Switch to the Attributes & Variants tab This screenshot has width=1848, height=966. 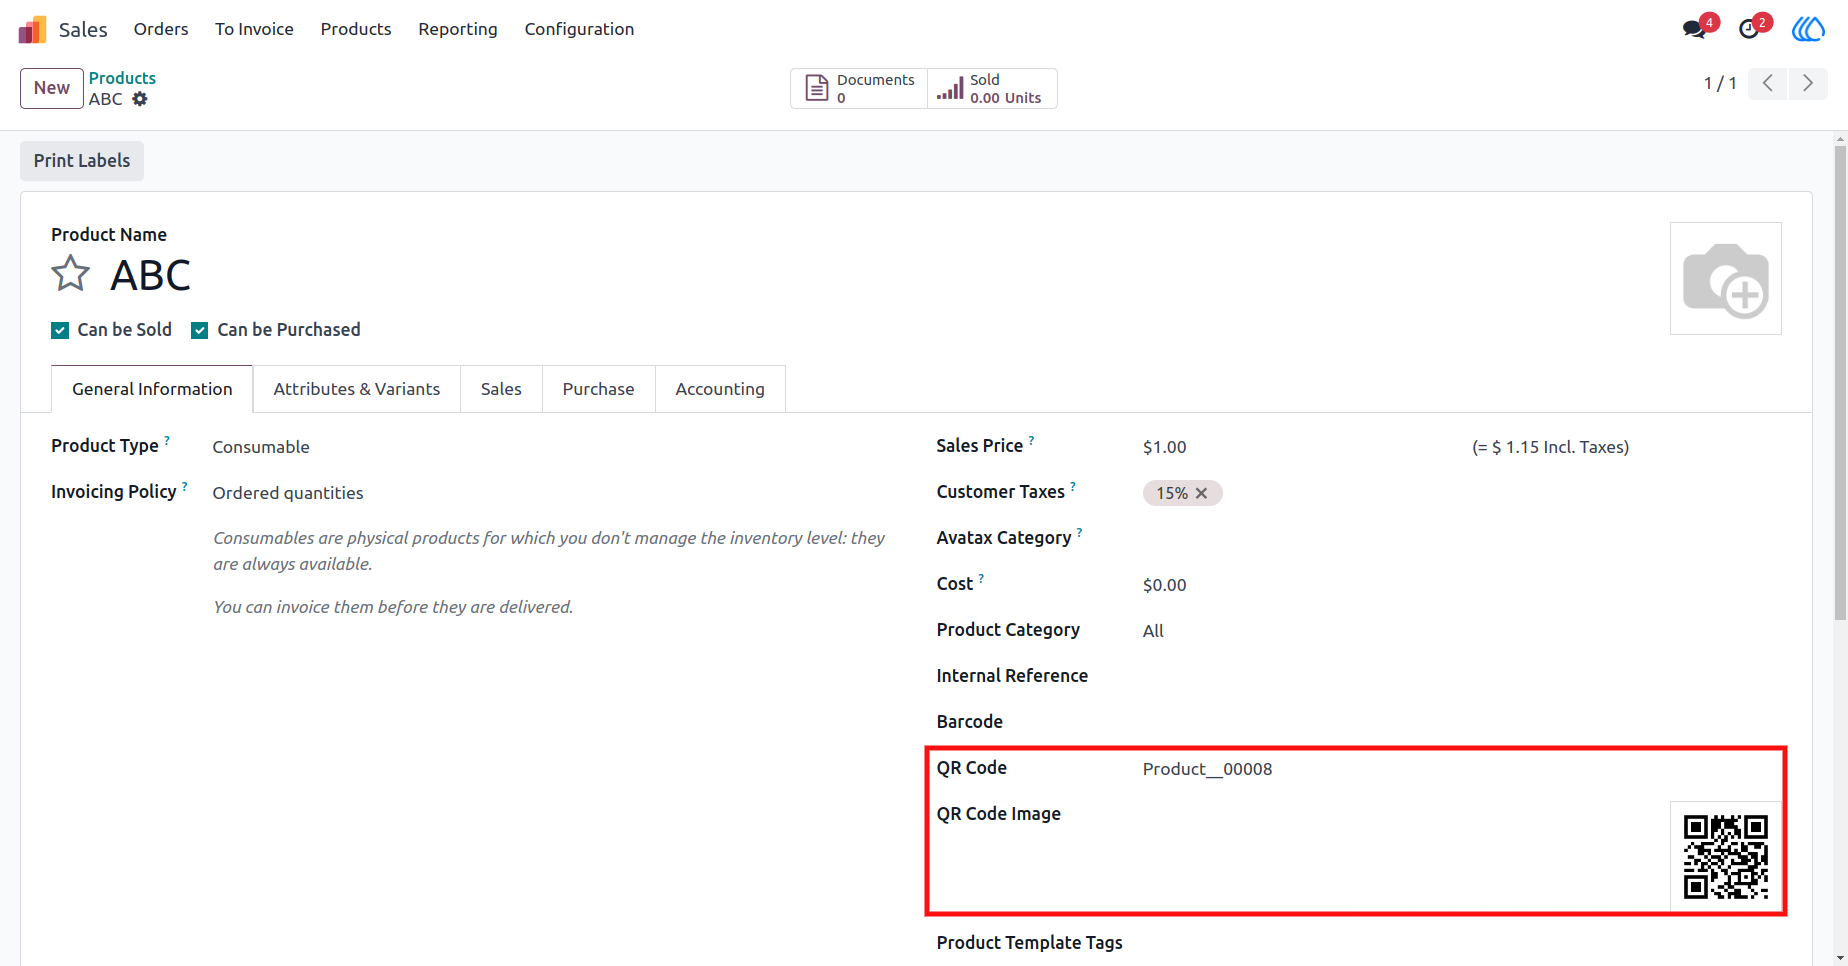(x=357, y=389)
